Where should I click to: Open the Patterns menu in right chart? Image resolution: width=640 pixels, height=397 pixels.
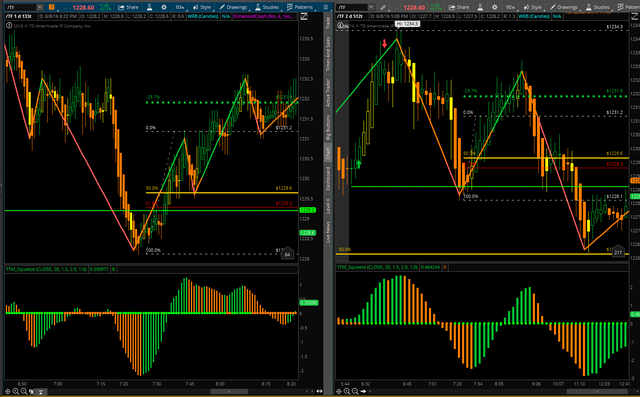[630, 7]
